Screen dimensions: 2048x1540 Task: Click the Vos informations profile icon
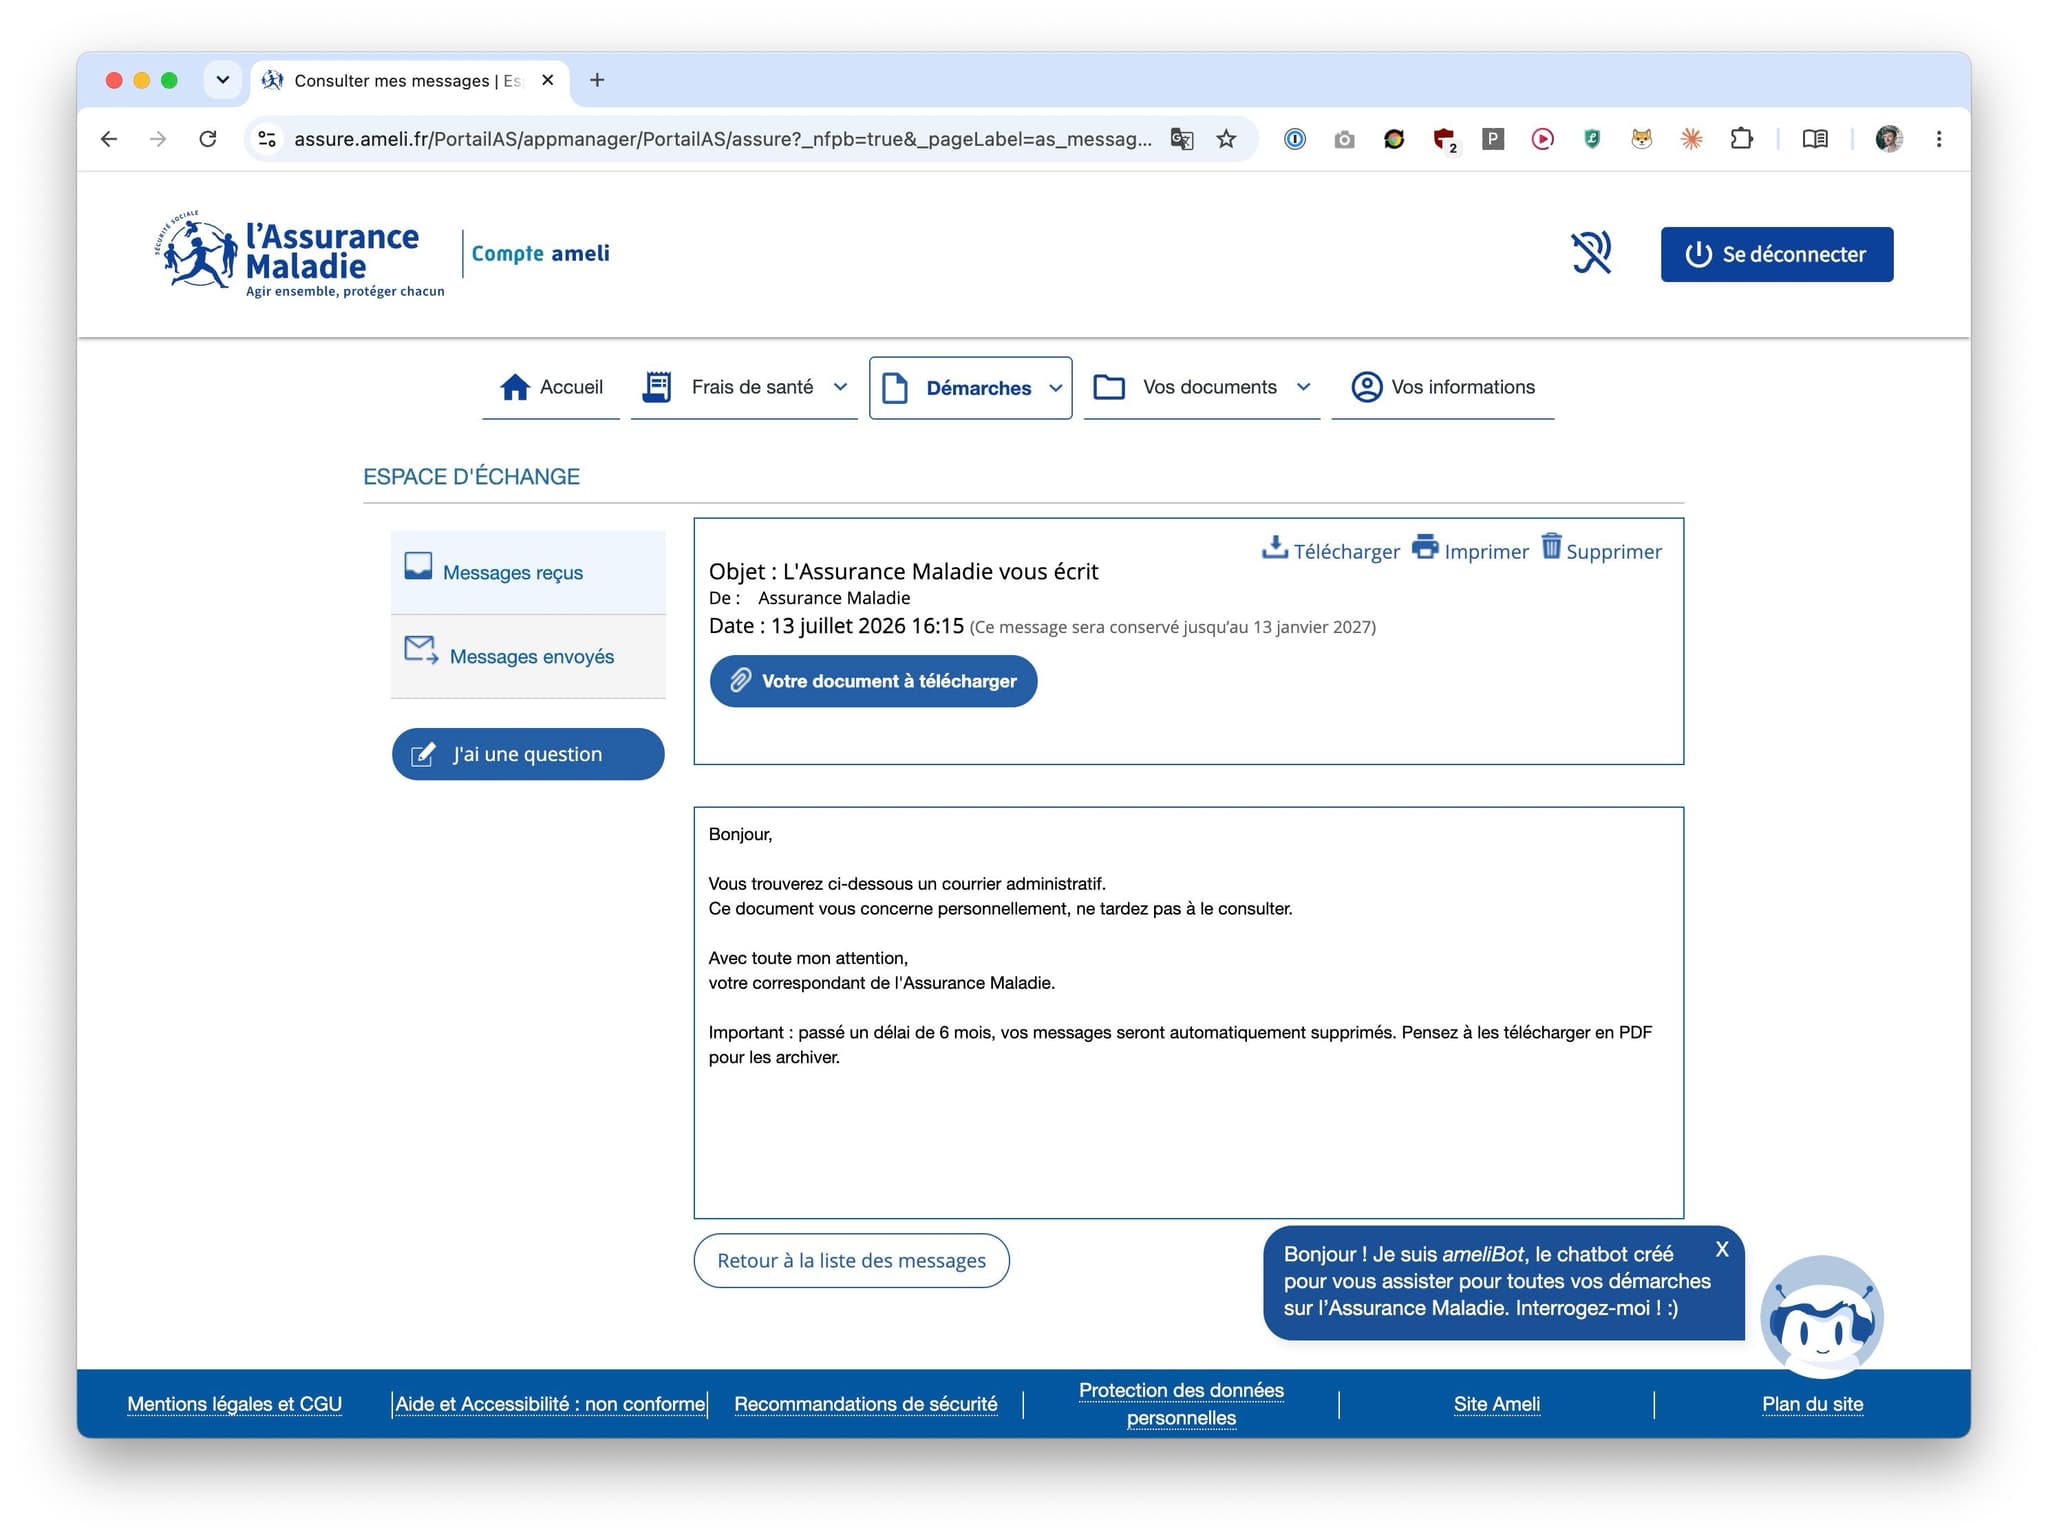click(x=1366, y=387)
